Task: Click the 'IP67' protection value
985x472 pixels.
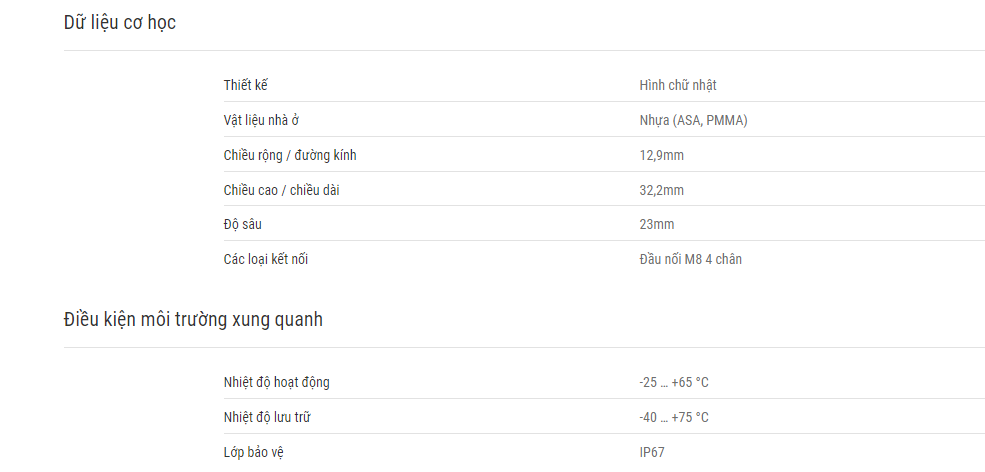Action: pos(652,453)
